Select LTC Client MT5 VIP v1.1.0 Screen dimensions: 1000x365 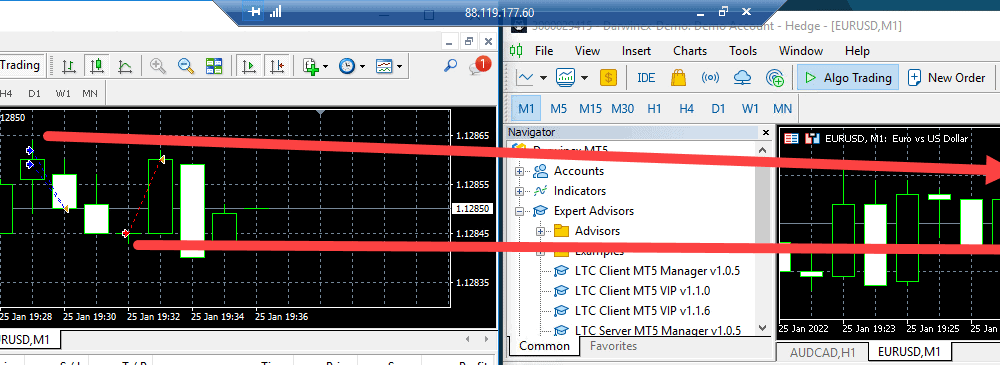642,291
